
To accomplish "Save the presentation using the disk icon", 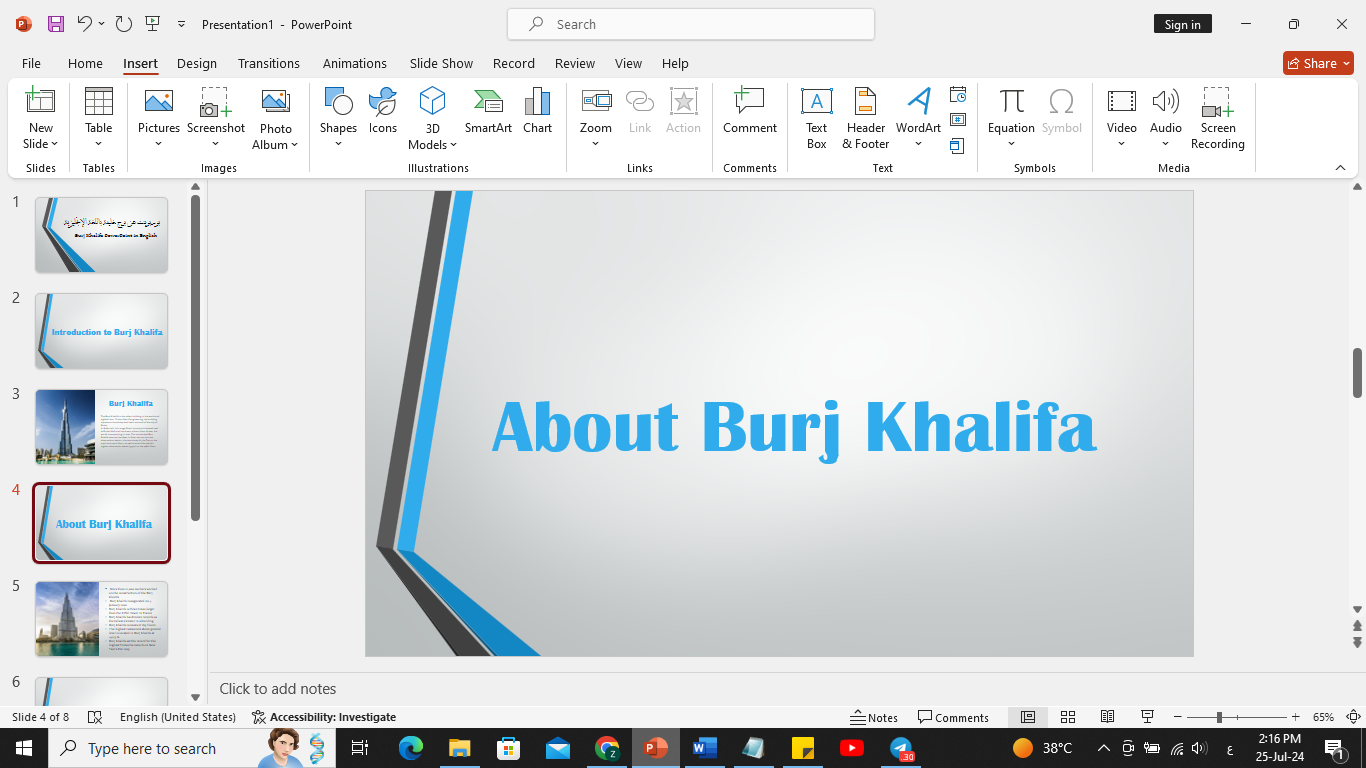I will click(56, 24).
